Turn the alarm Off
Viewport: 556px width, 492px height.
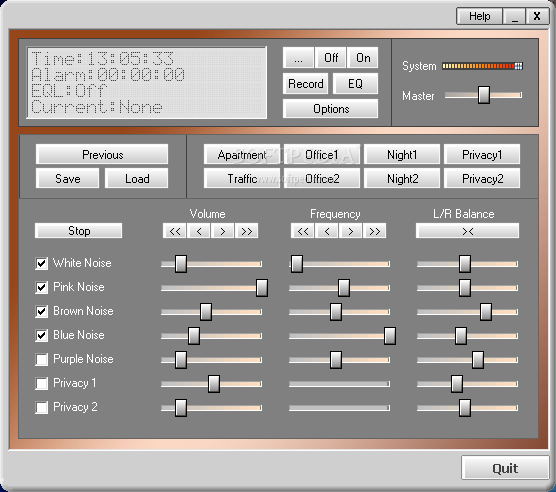click(331, 58)
